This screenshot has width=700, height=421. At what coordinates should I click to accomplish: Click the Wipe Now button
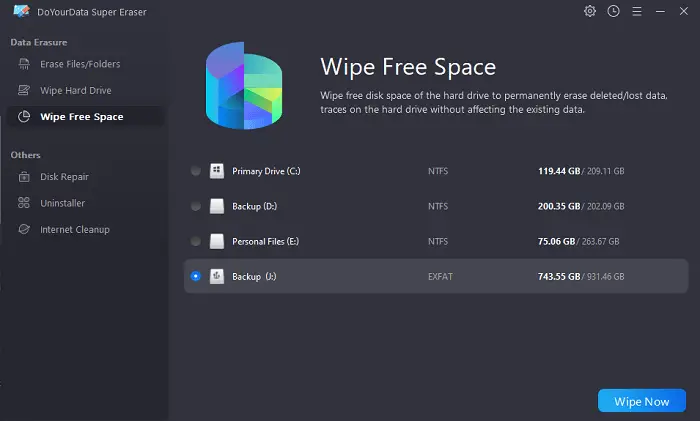coord(642,400)
